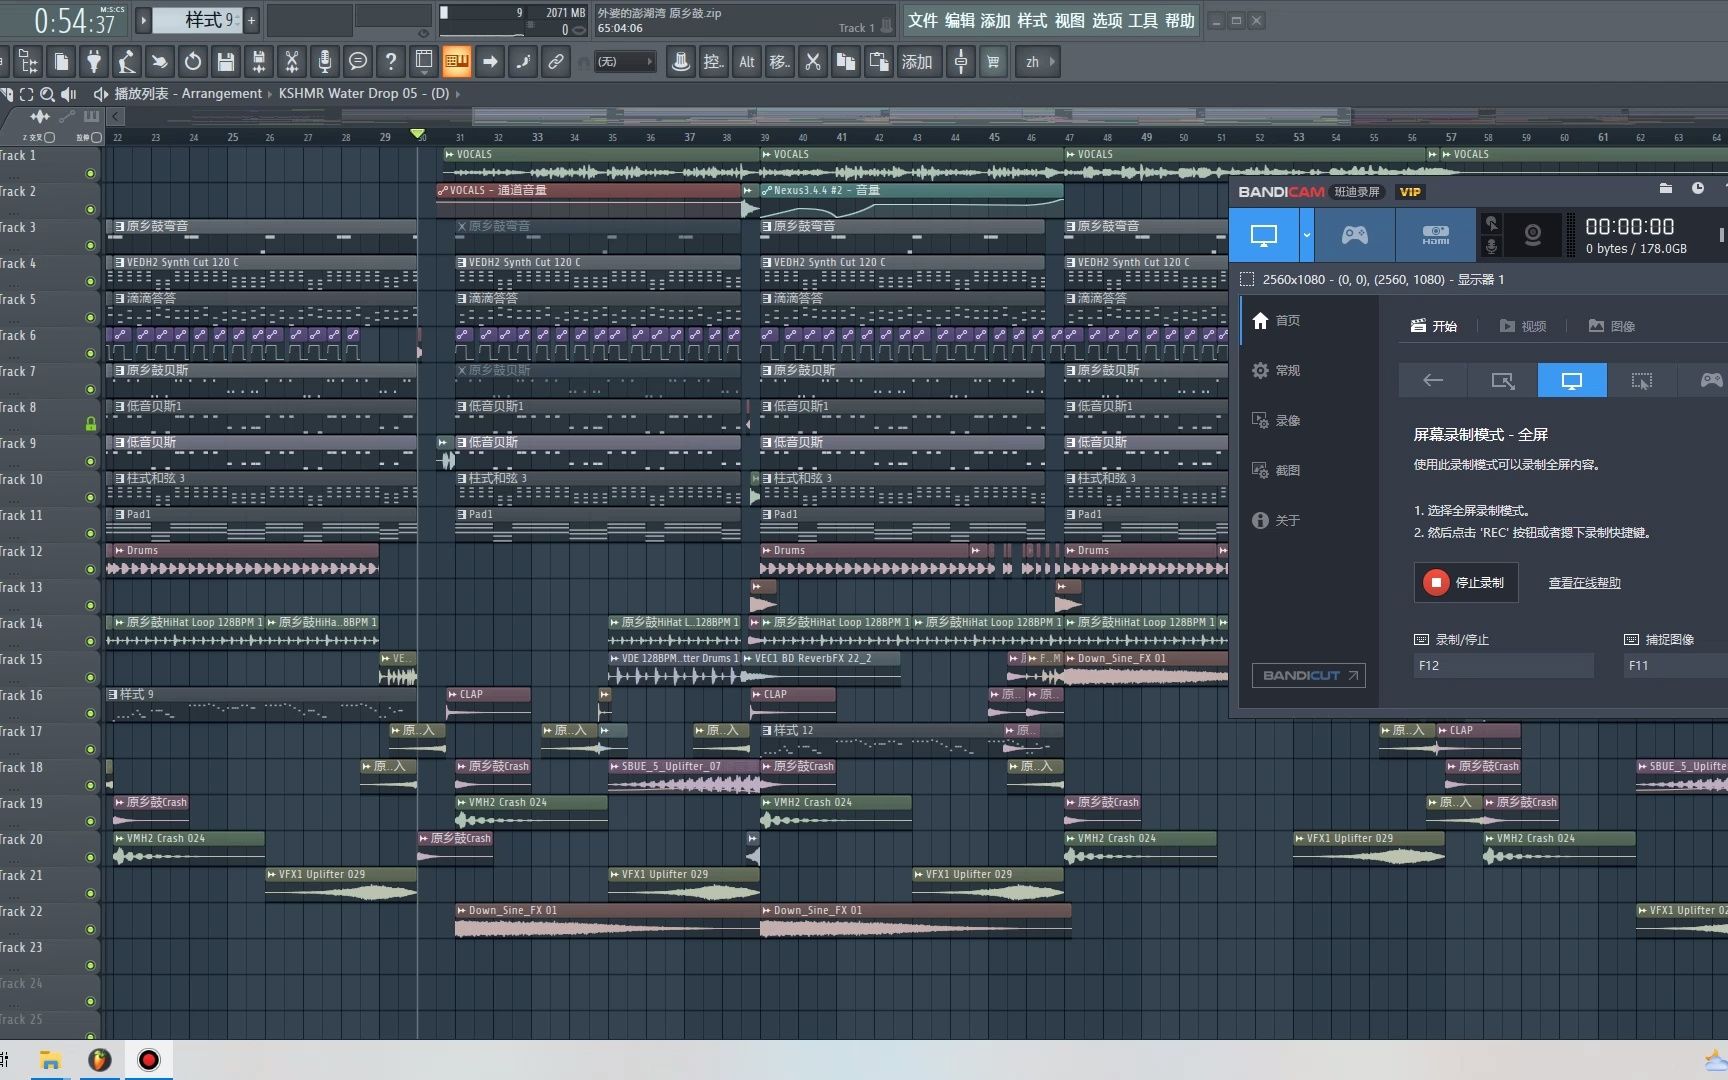Click Bandicam 捕捉图像 hotkey field F11
The height and width of the screenshot is (1080, 1728).
click(x=1676, y=665)
